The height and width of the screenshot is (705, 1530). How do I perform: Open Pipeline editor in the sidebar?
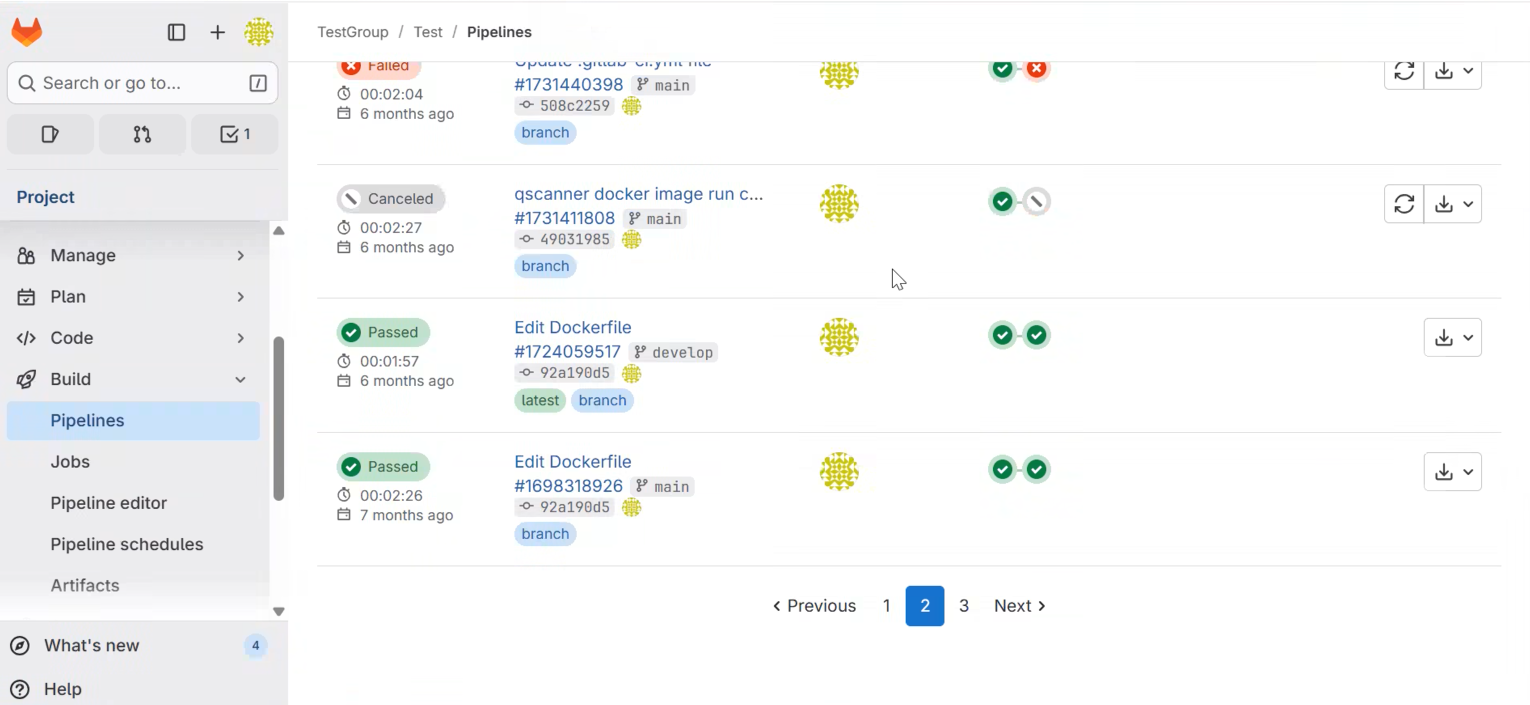133,503
